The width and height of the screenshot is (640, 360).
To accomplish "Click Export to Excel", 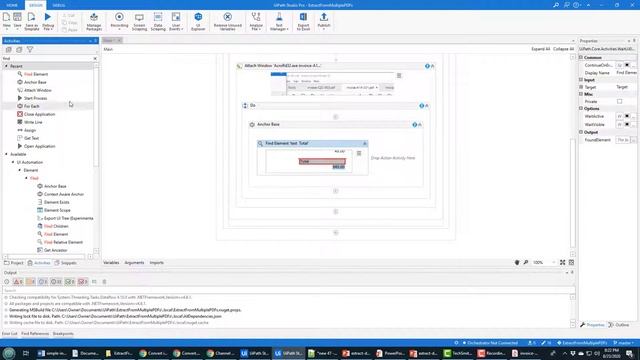I will click(x=303, y=21).
